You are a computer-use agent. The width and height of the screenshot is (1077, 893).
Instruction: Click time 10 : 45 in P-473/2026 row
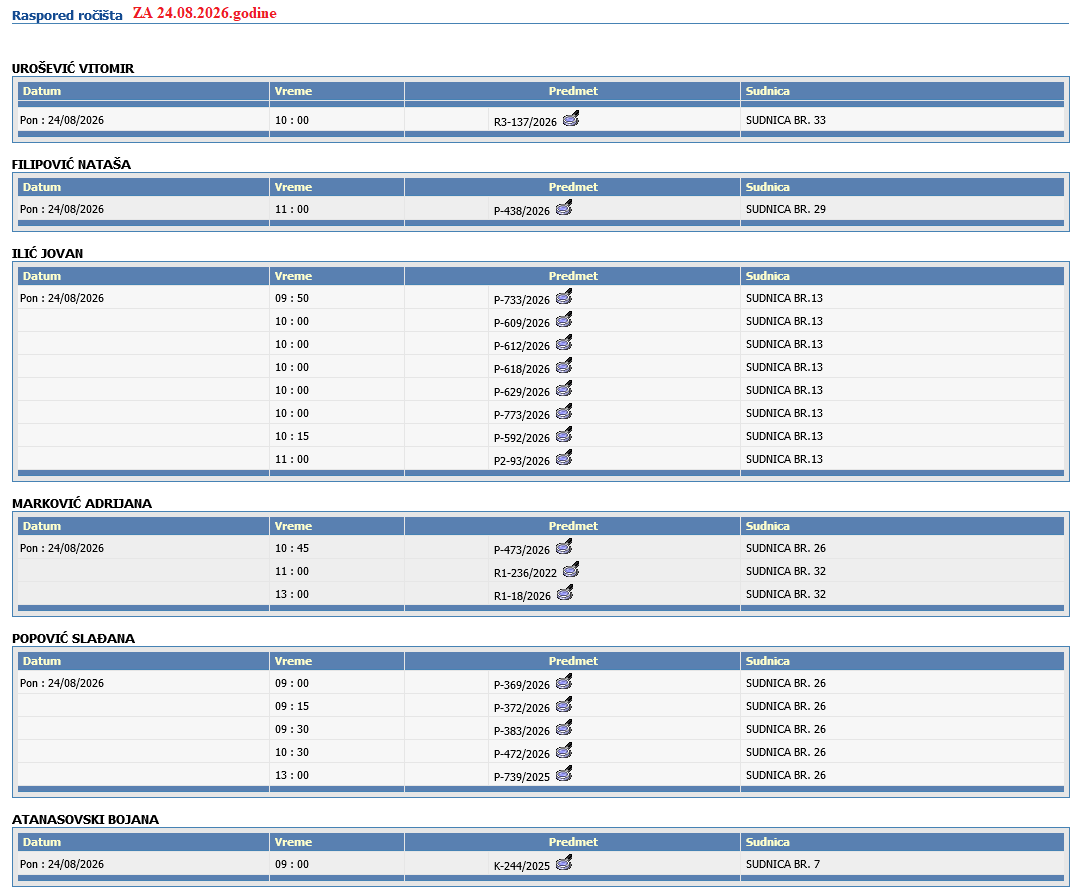292,548
